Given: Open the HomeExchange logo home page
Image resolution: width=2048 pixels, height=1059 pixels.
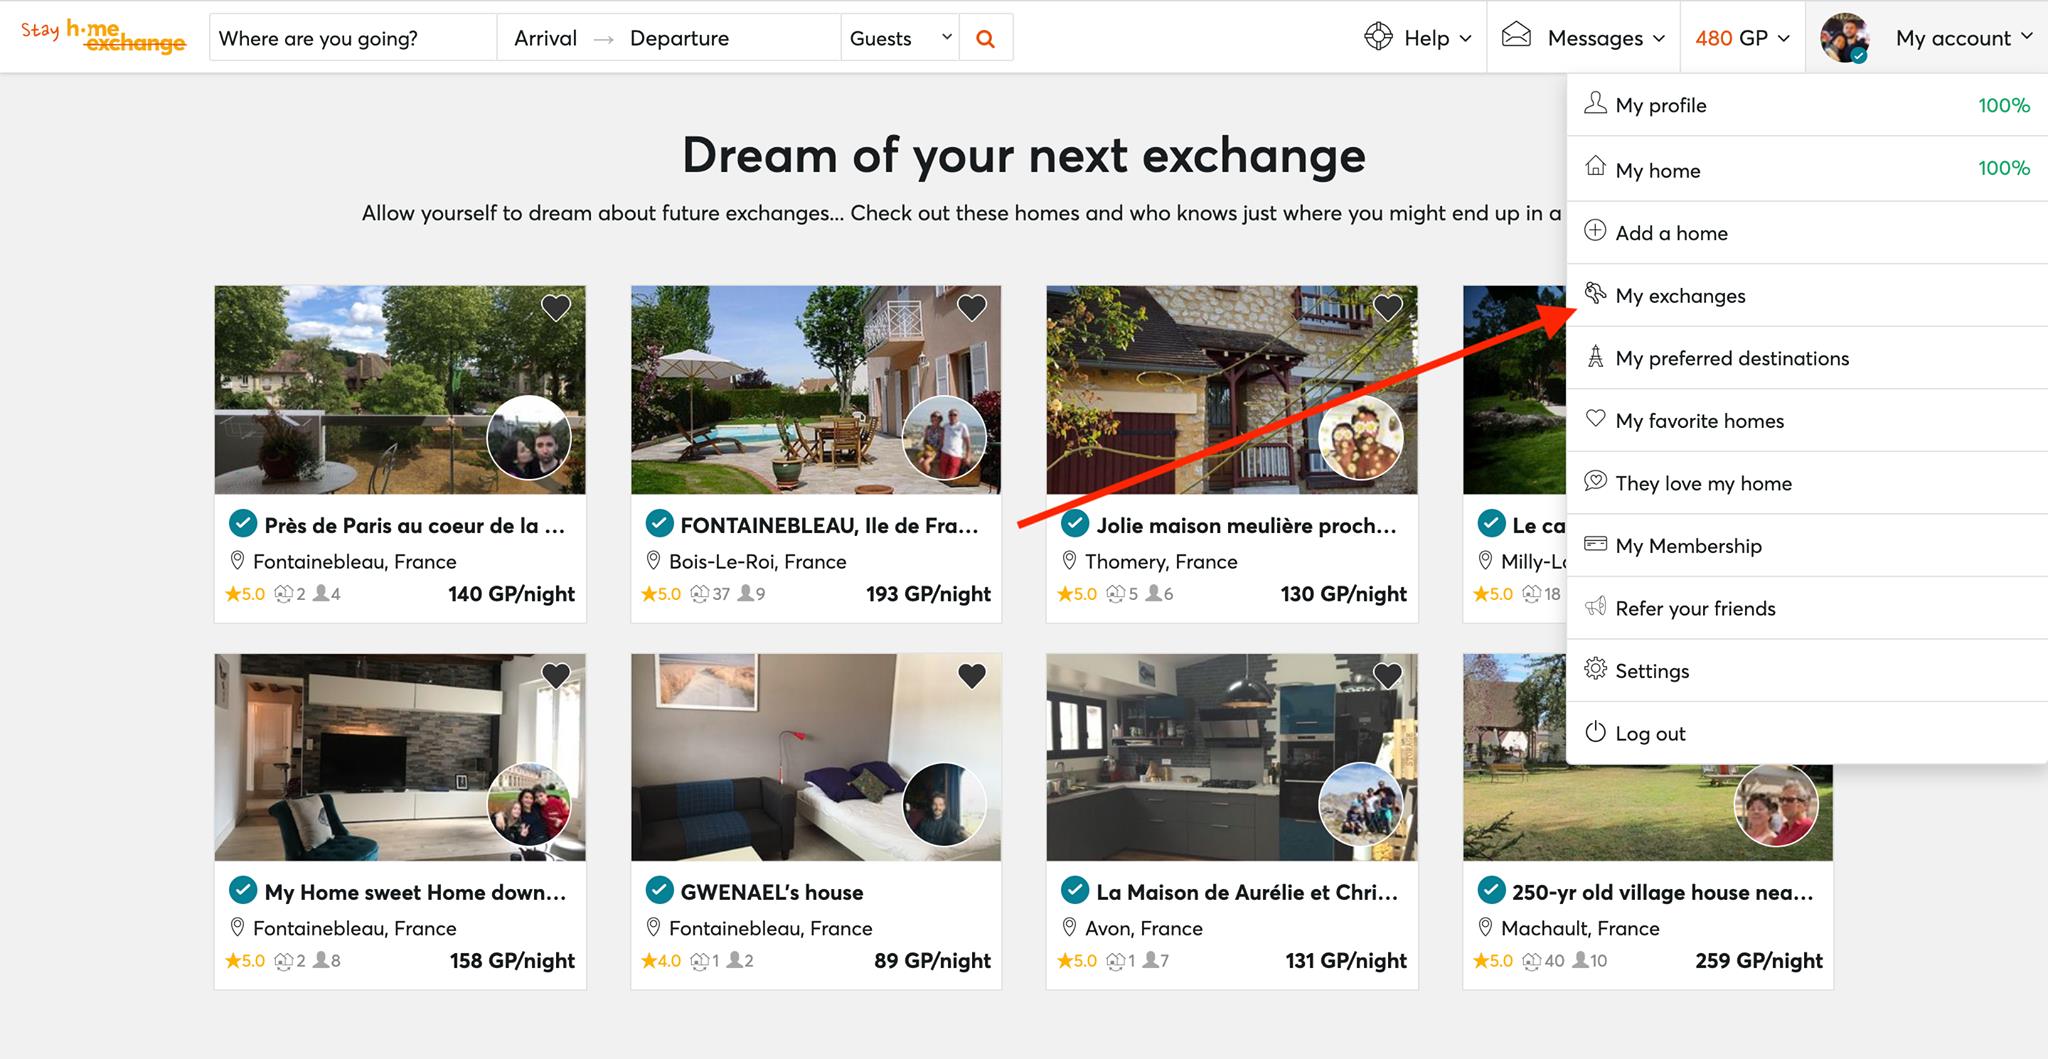Looking at the screenshot, I should pyautogui.click(x=104, y=36).
